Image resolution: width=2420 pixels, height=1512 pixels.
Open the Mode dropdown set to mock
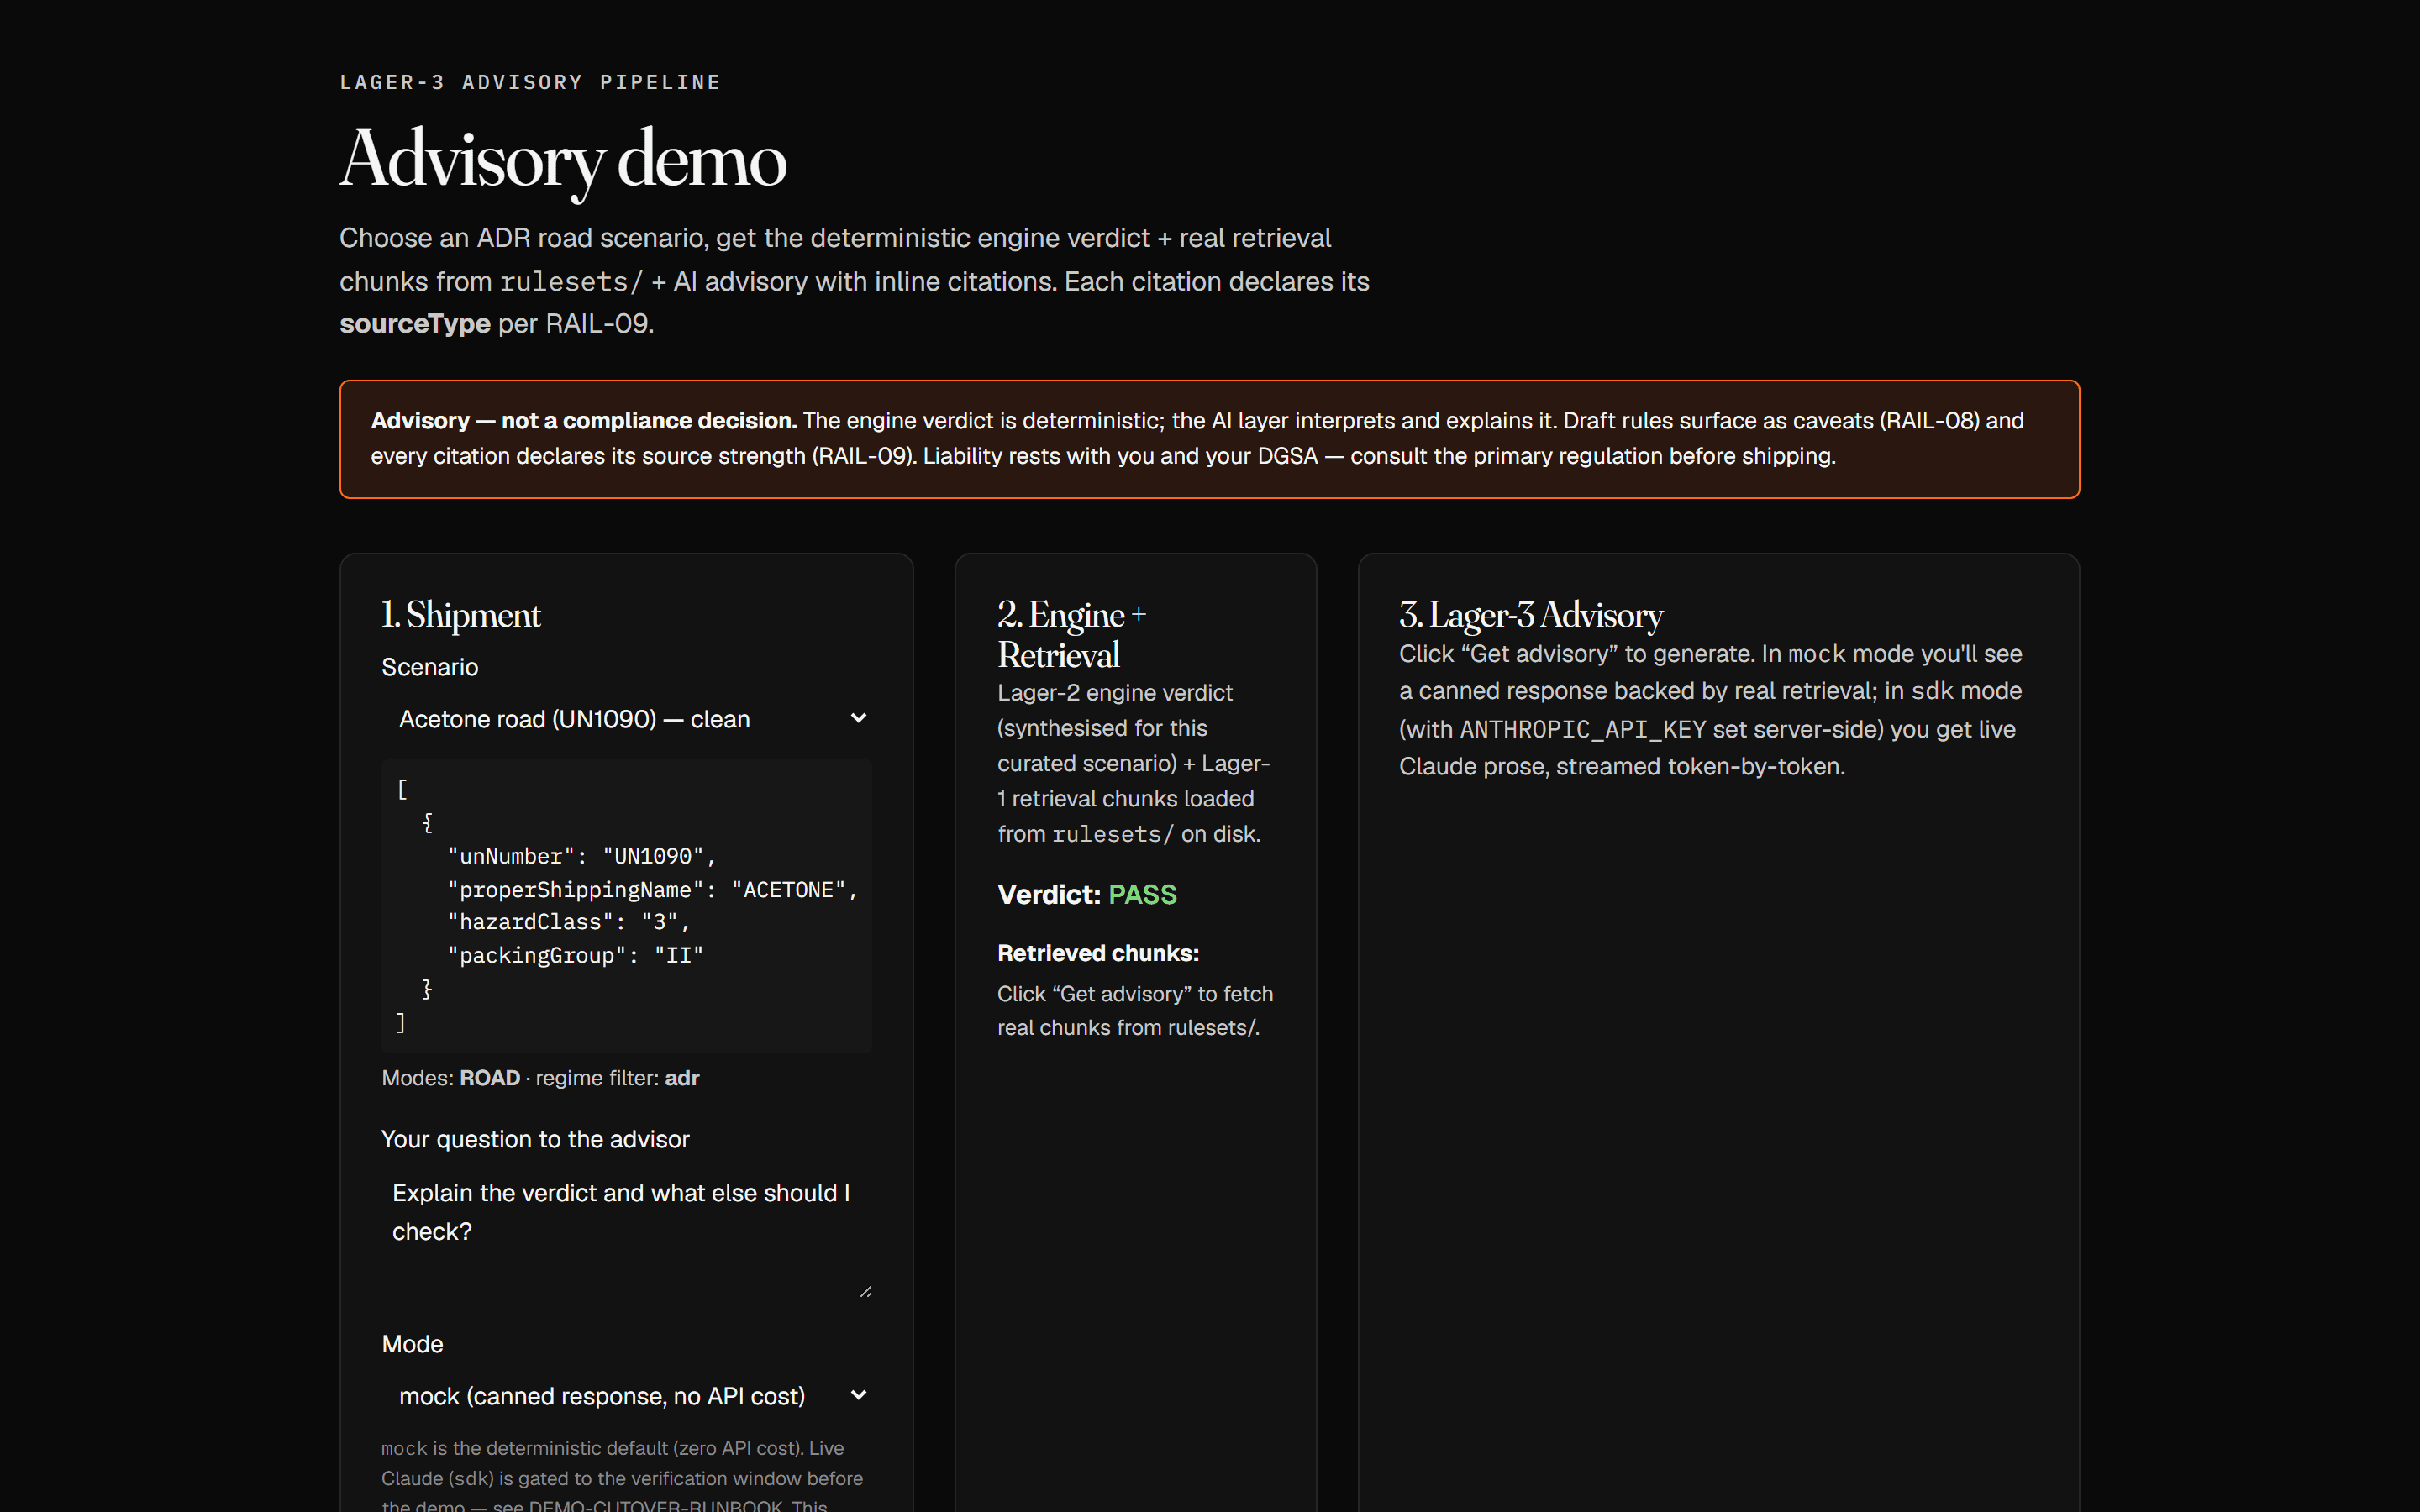[626, 1396]
